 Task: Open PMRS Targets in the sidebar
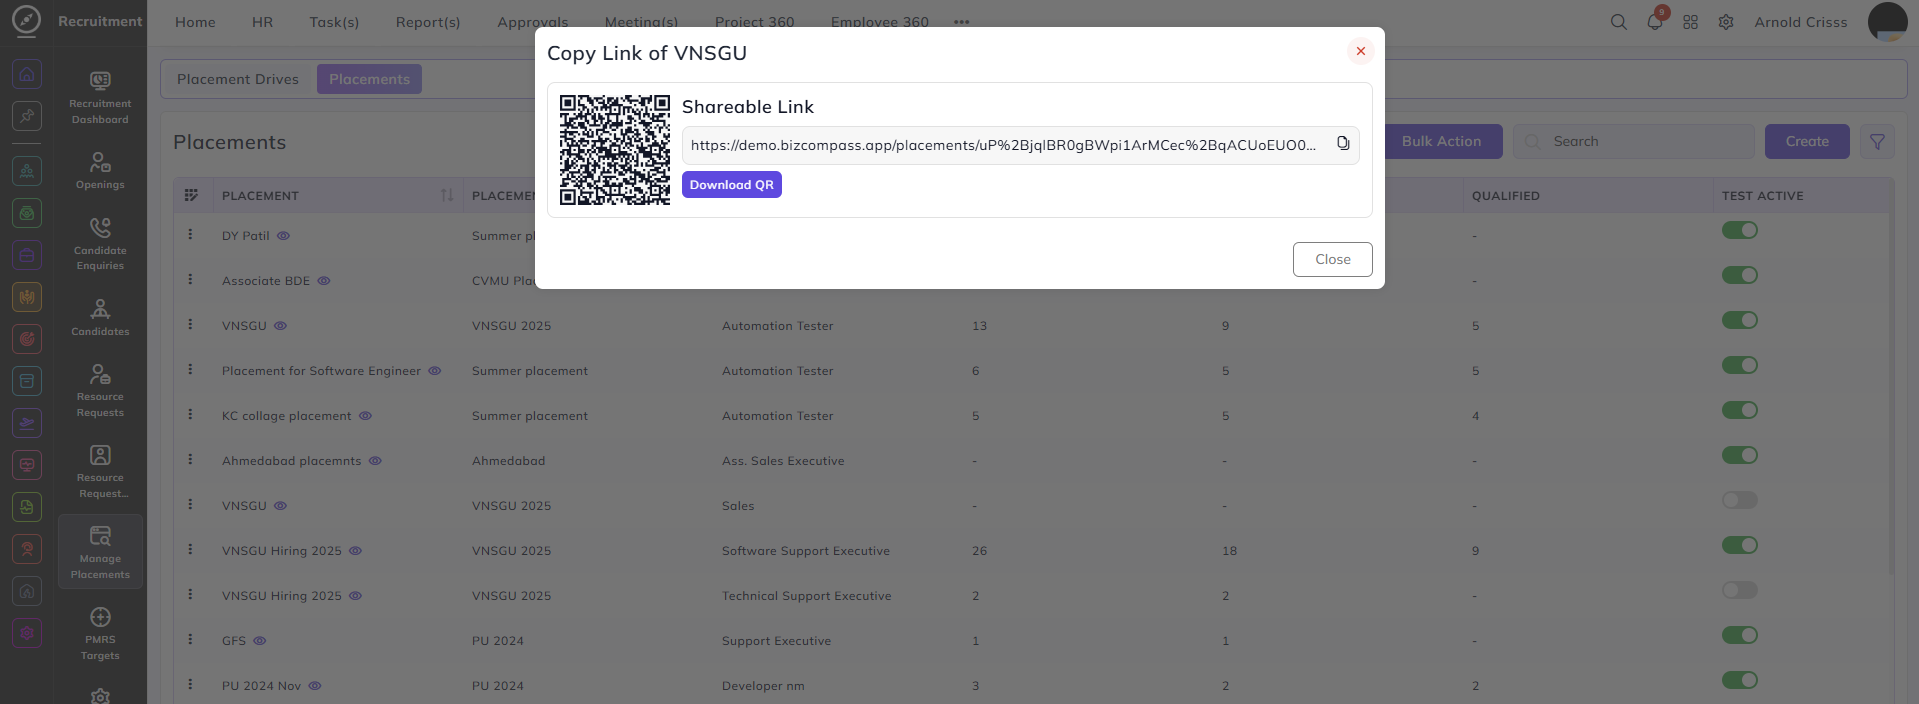100,633
